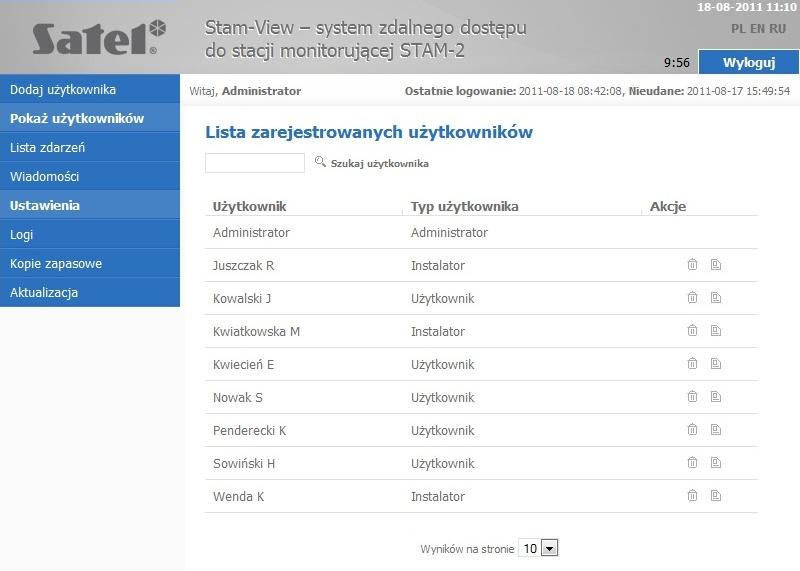800x571 pixels.
Task: Select Nowak S name
Action: (x=238, y=398)
